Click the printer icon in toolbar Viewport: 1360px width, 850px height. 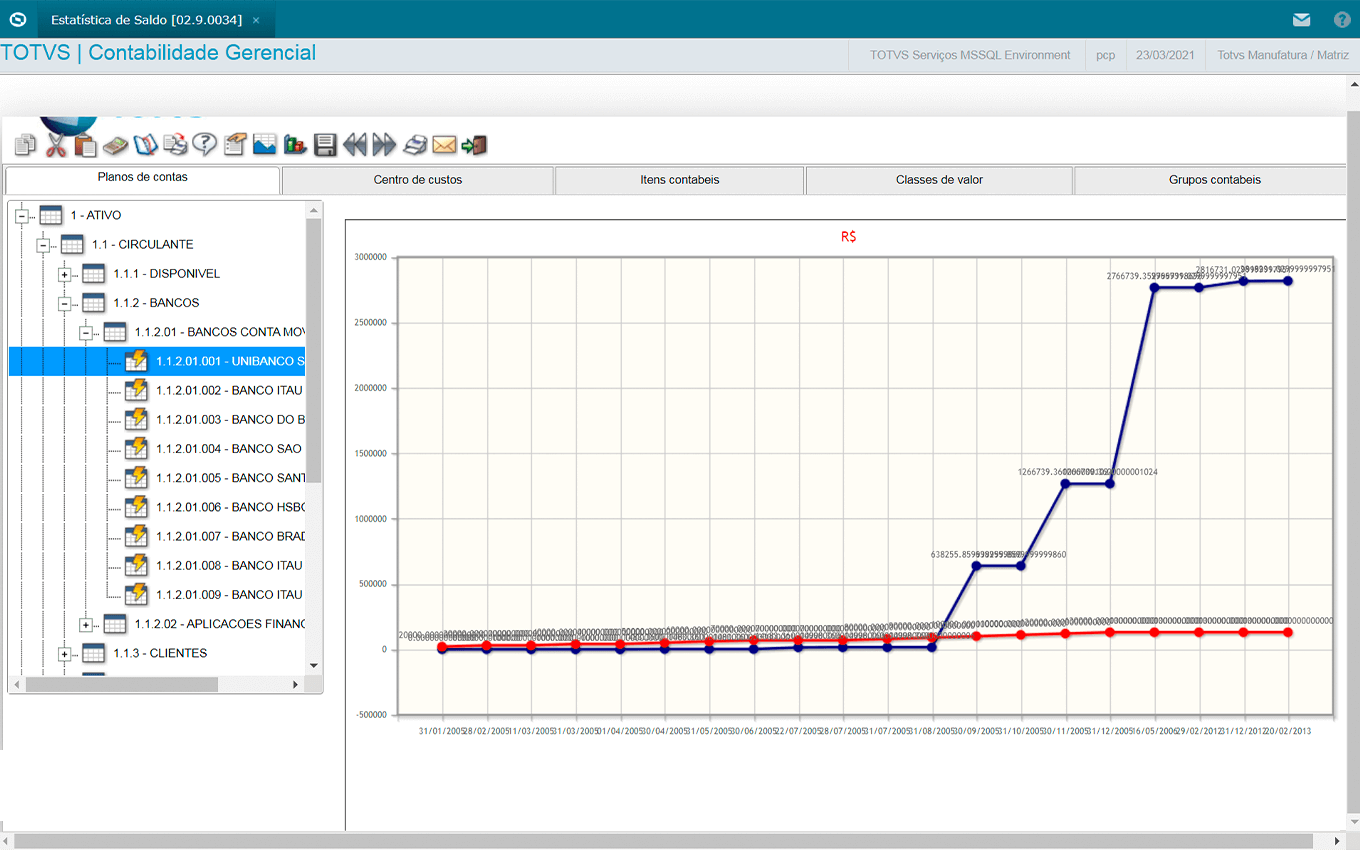(x=415, y=145)
